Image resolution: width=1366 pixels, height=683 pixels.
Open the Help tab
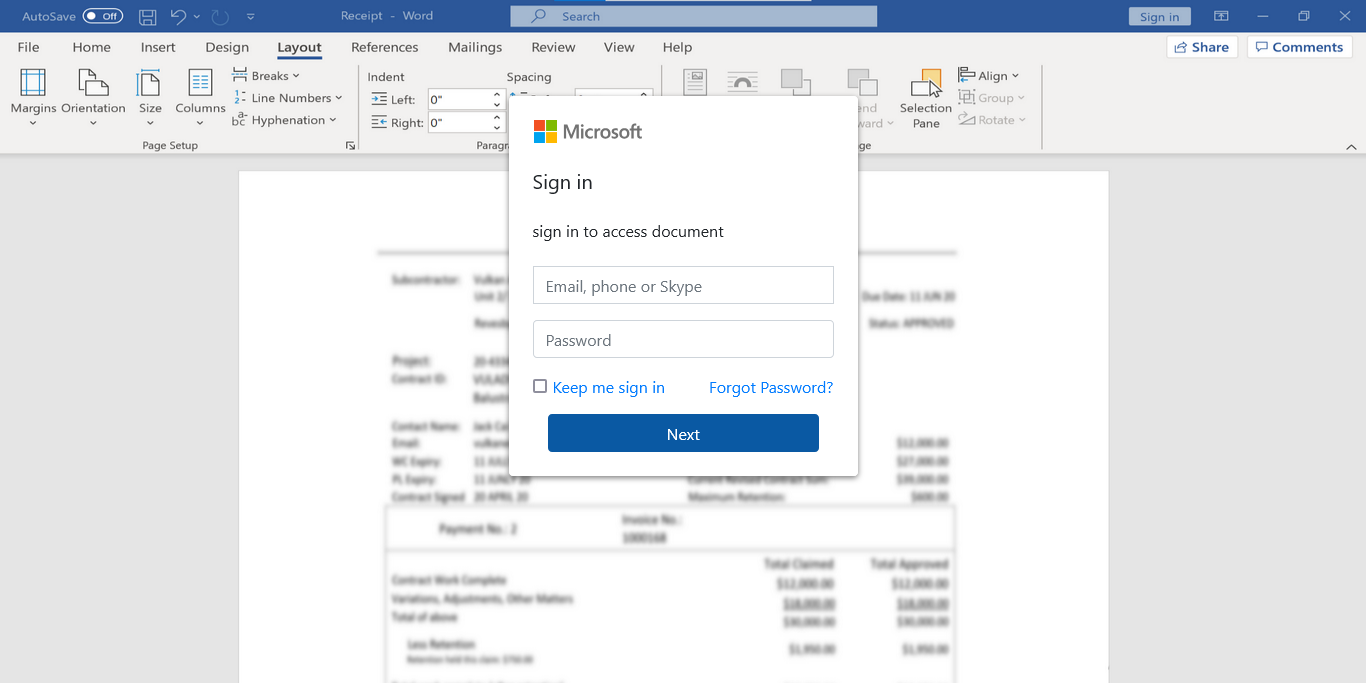[x=677, y=47]
